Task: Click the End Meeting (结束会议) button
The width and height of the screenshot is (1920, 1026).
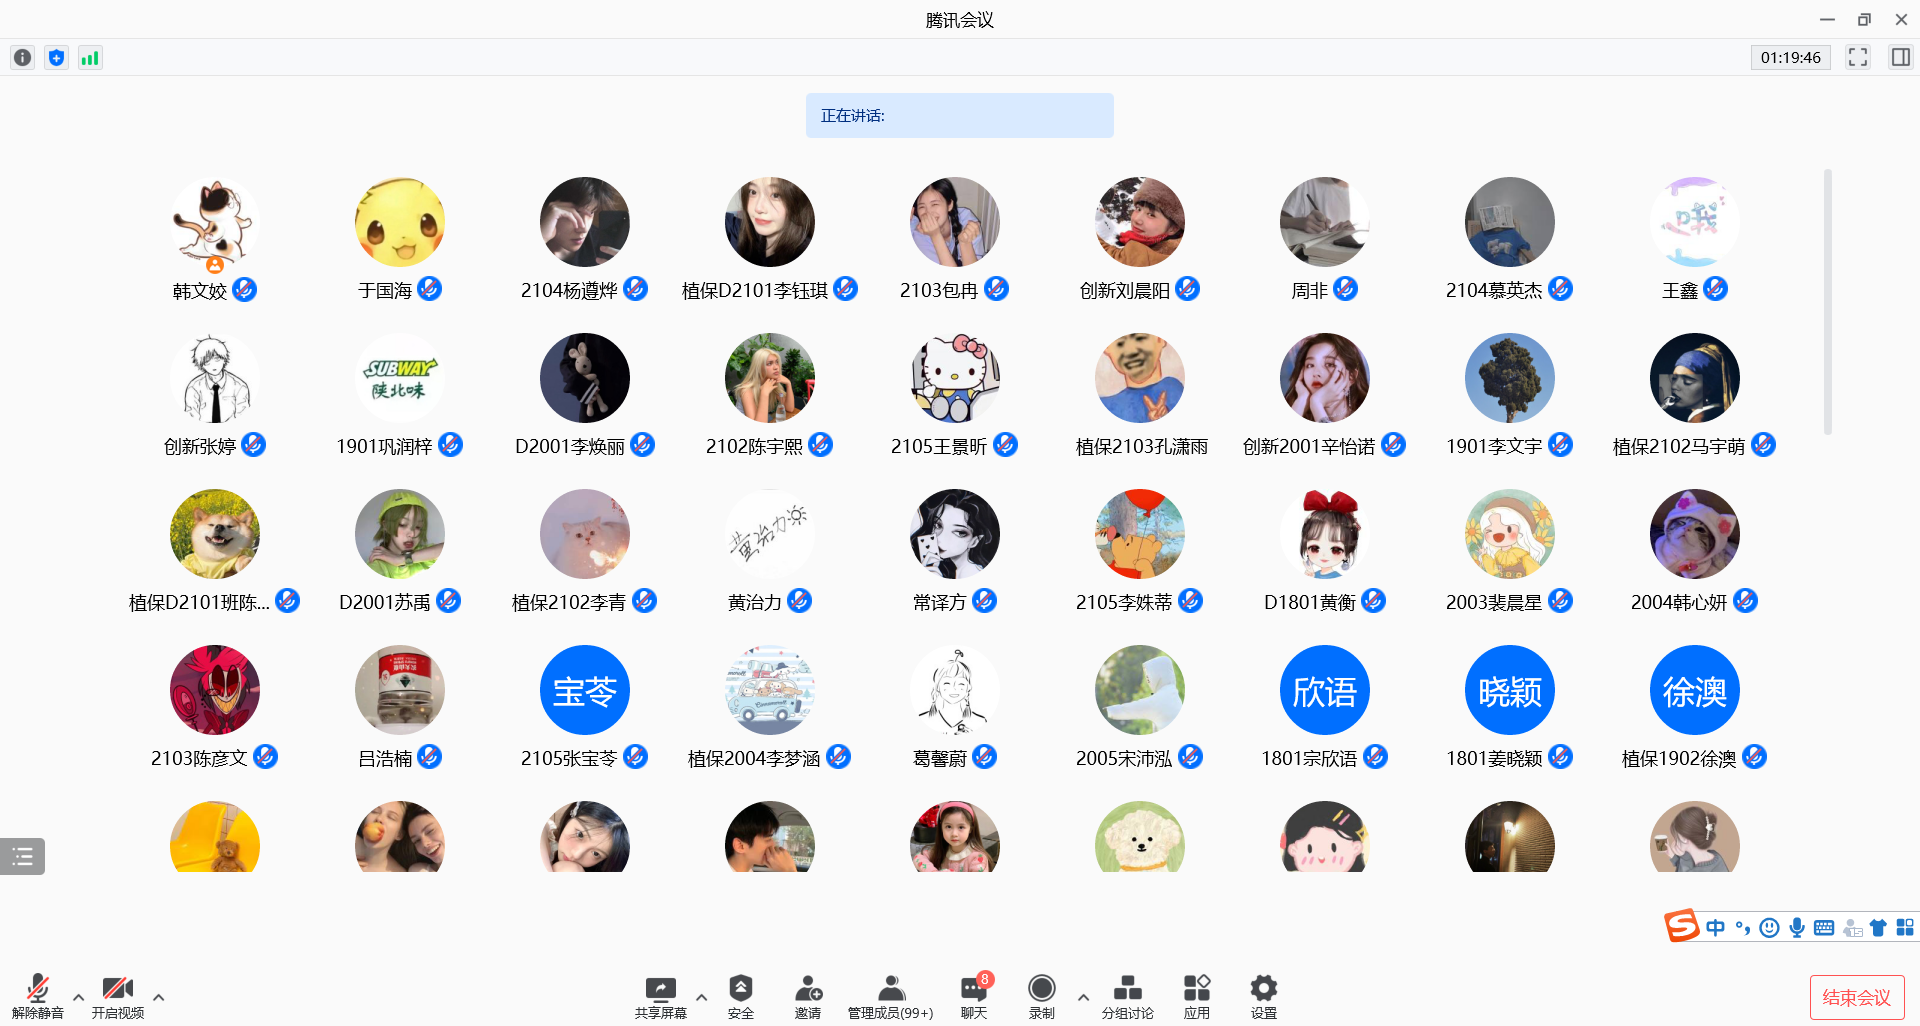Action: click(x=1856, y=997)
